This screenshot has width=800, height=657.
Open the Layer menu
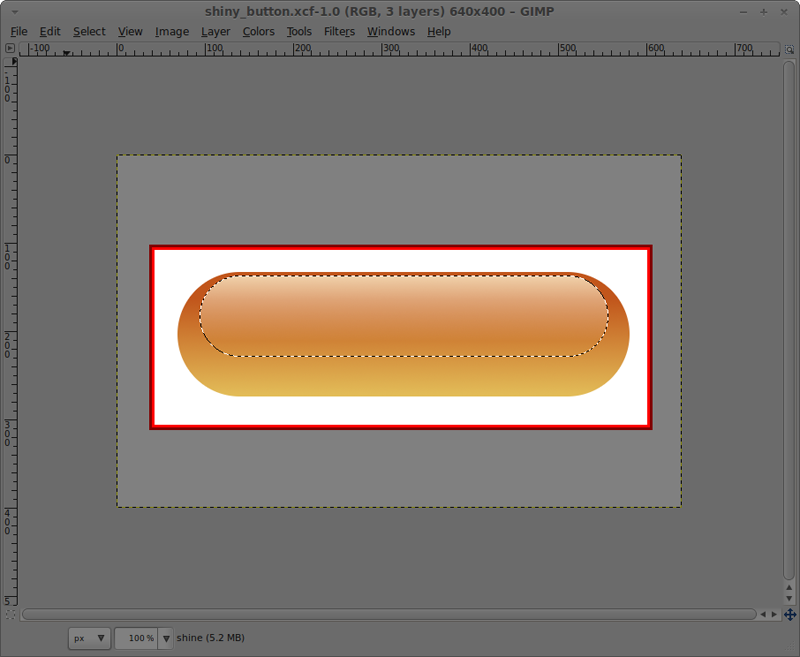point(215,31)
